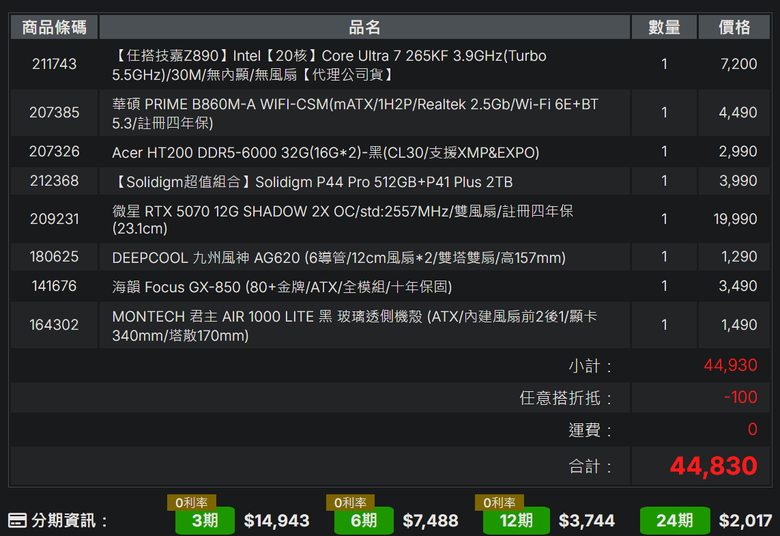Click the 海韻 Focus GX-850 product name
780x536 pixels.
pyautogui.click(x=282, y=287)
